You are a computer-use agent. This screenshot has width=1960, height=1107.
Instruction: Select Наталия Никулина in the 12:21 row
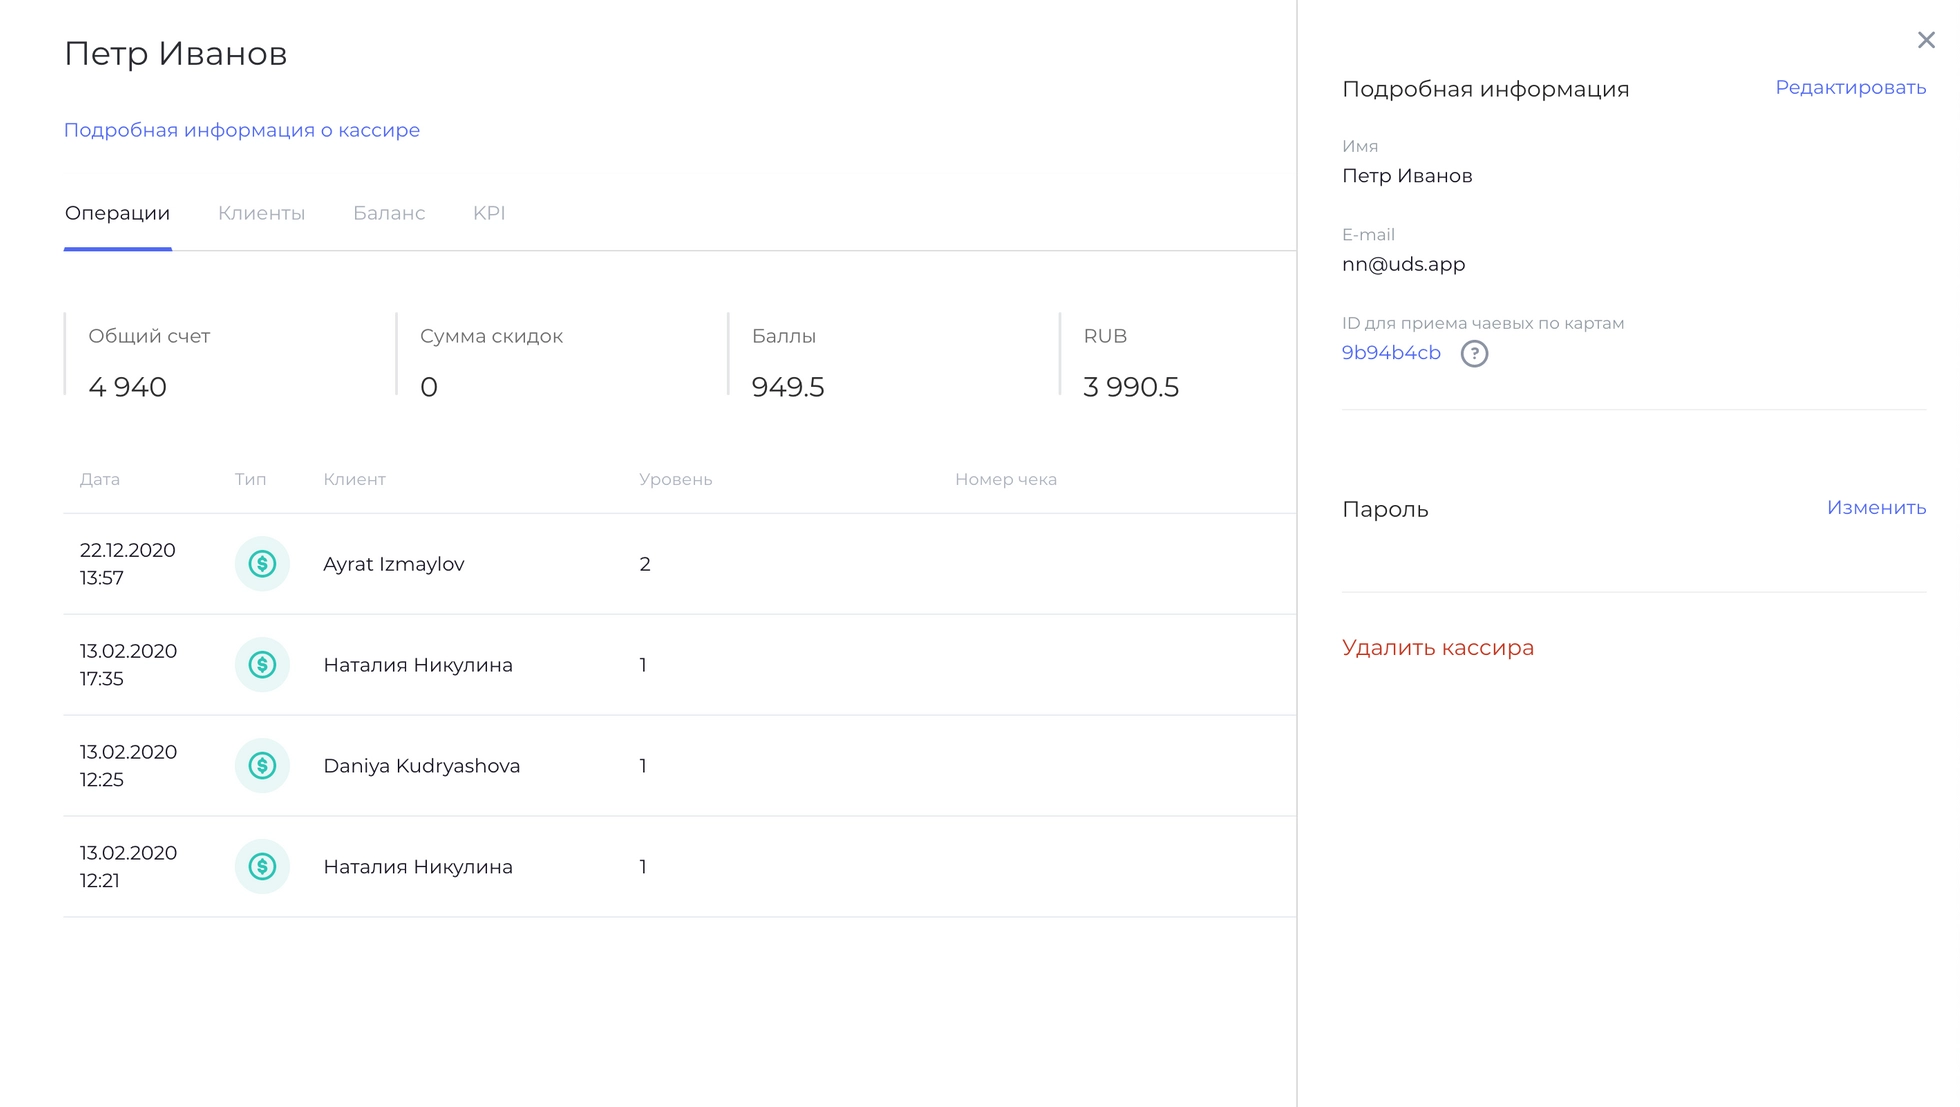(418, 867)
